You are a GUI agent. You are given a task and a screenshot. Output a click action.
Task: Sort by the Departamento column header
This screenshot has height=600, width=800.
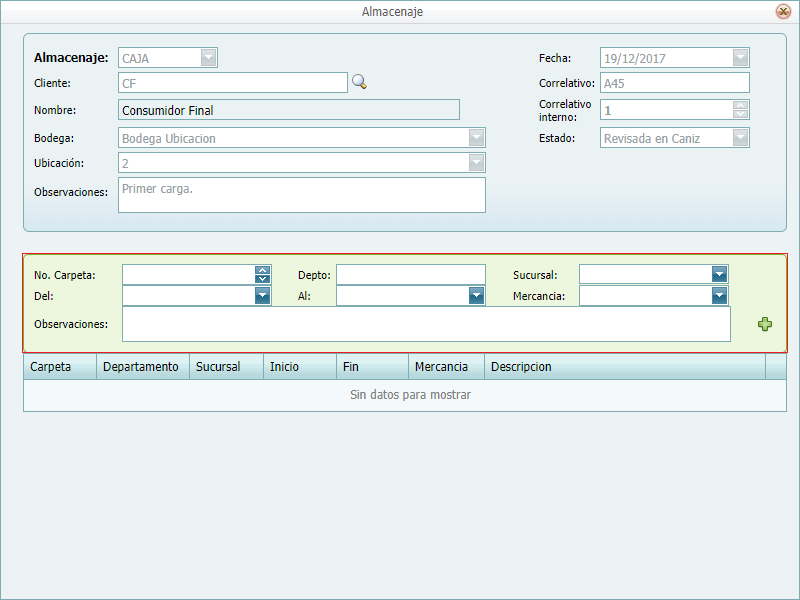141,367
